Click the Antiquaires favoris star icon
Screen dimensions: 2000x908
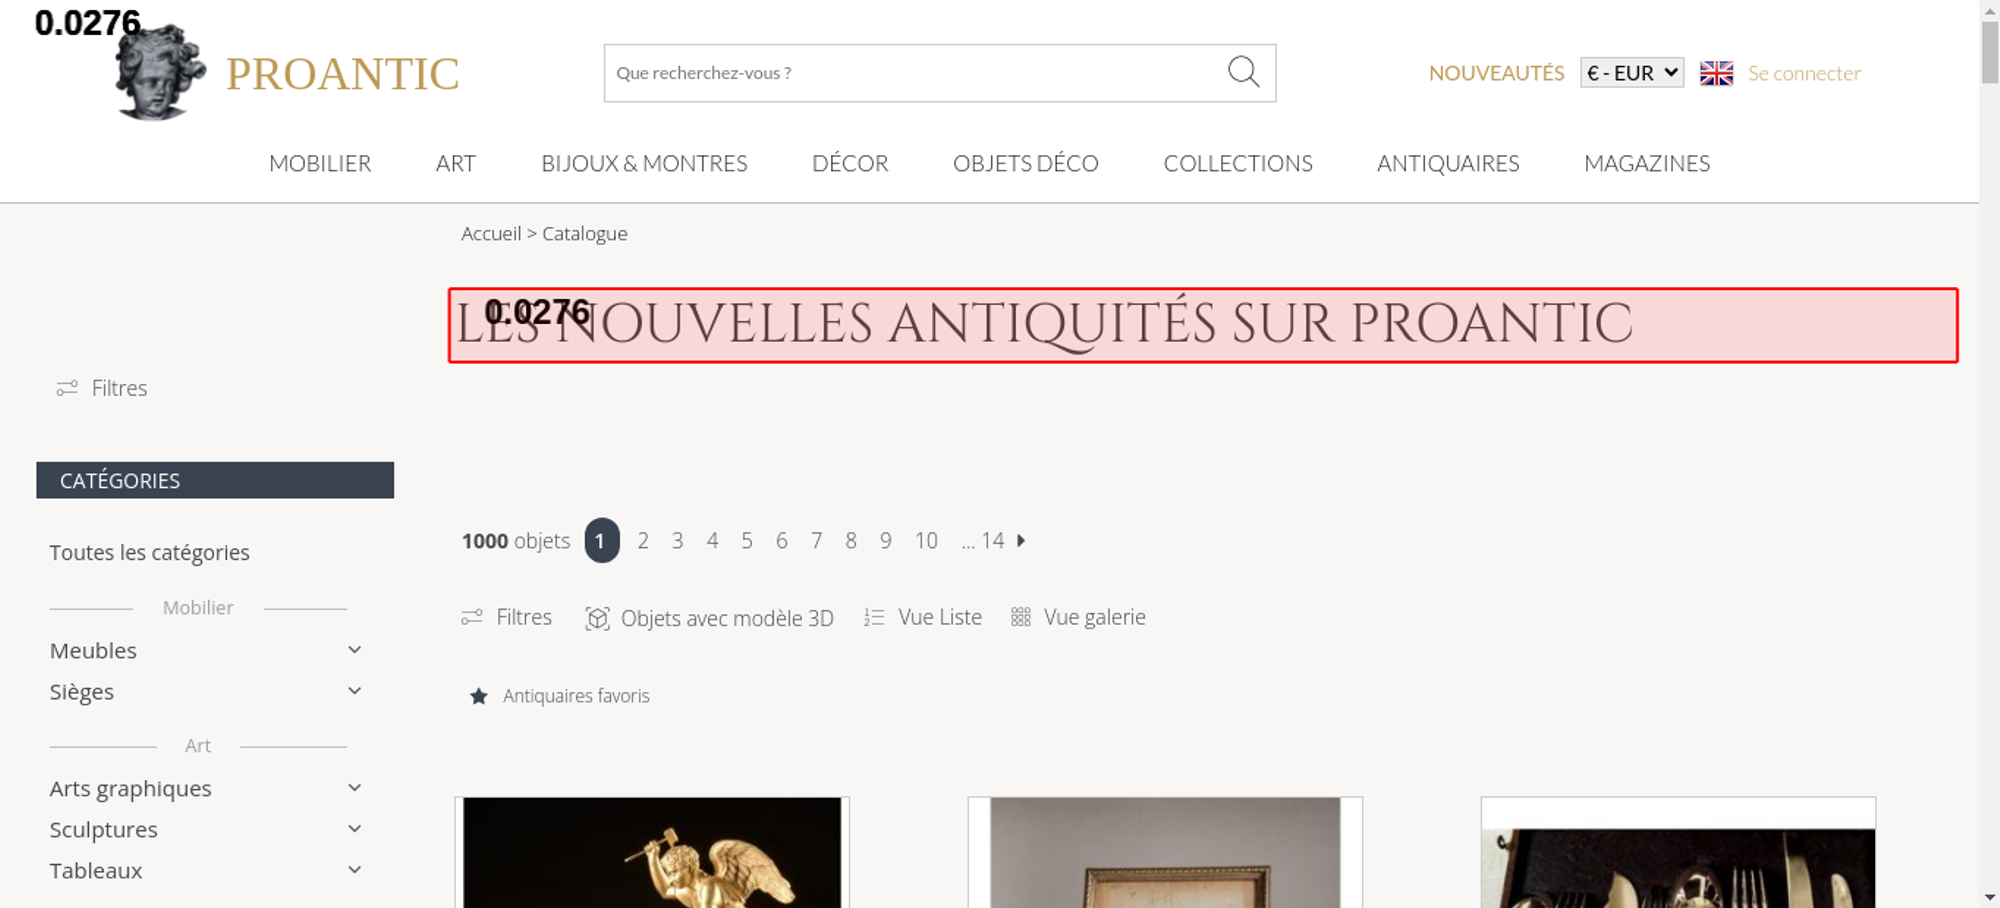point(479,696)
